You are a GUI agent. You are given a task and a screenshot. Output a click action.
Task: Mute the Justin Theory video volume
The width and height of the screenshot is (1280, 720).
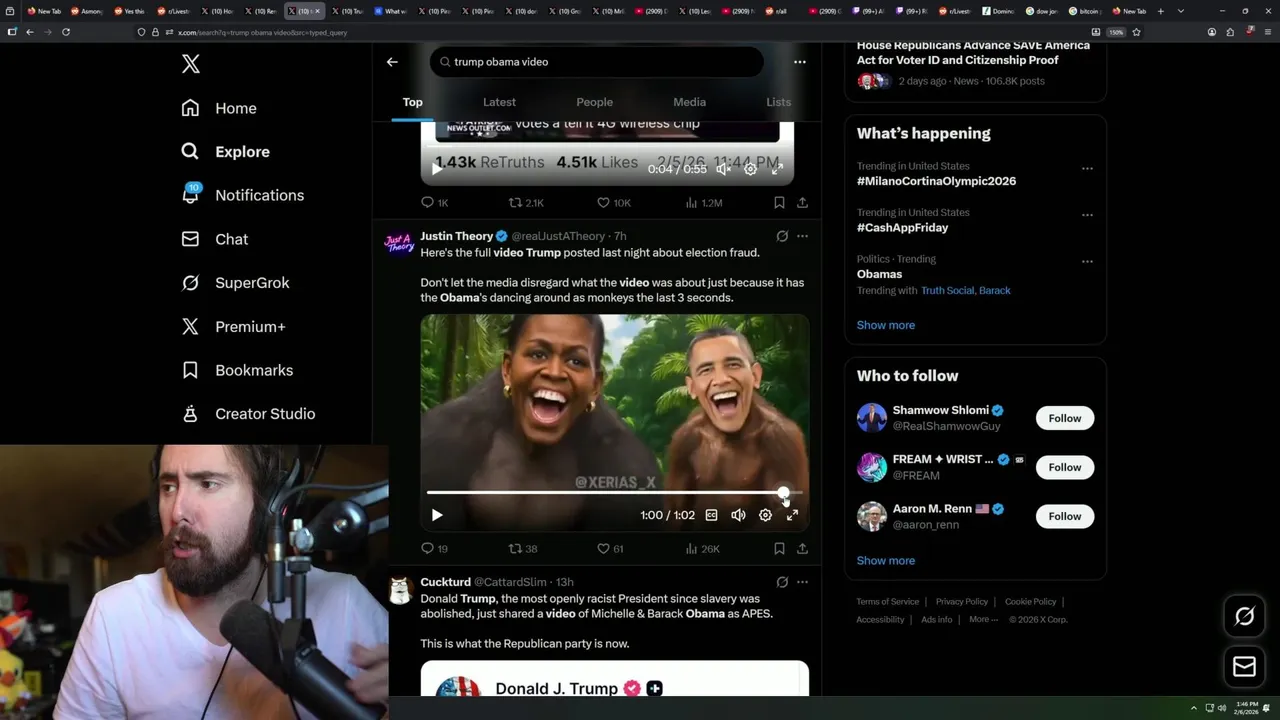click(738, 515)
